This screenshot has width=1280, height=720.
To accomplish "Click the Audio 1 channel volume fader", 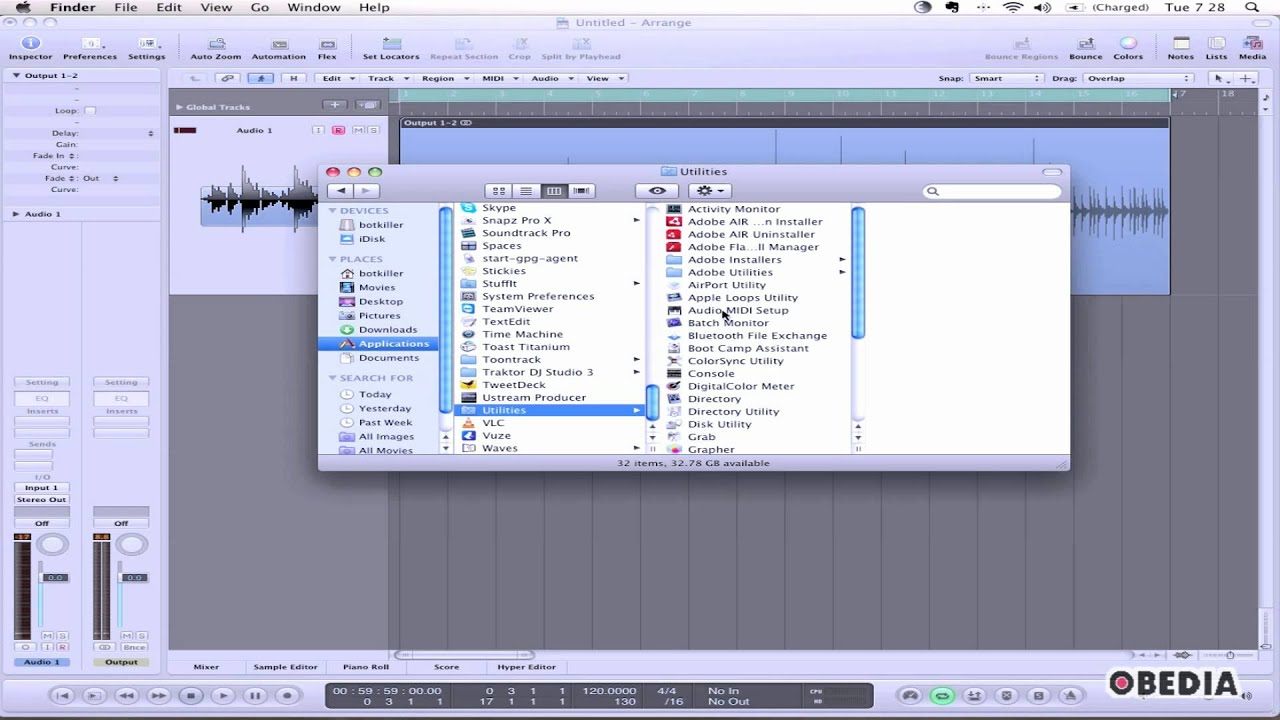I will (53, 578).
